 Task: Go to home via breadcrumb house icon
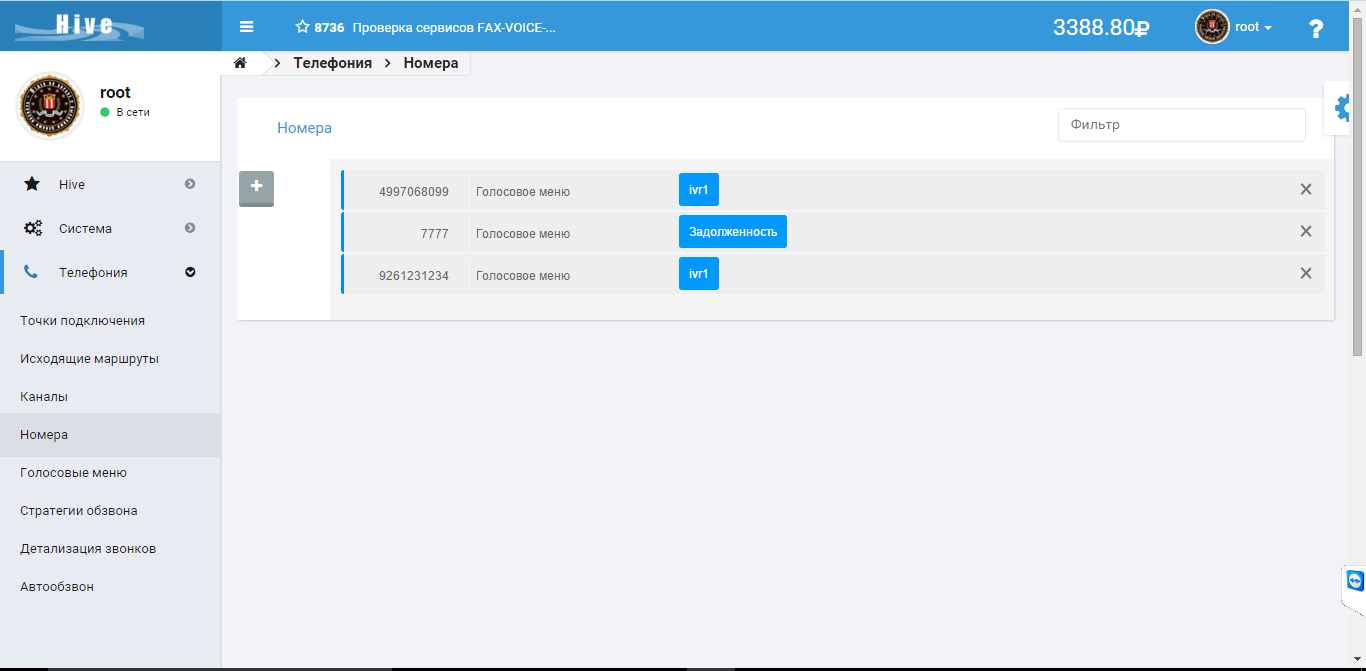coord(240,63)
